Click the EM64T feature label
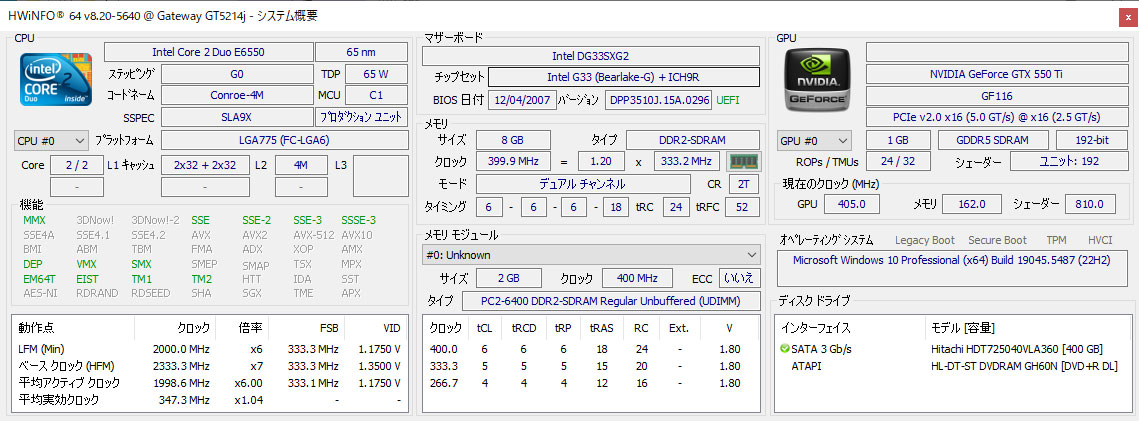1139x421 pixels. click(39, 279)
